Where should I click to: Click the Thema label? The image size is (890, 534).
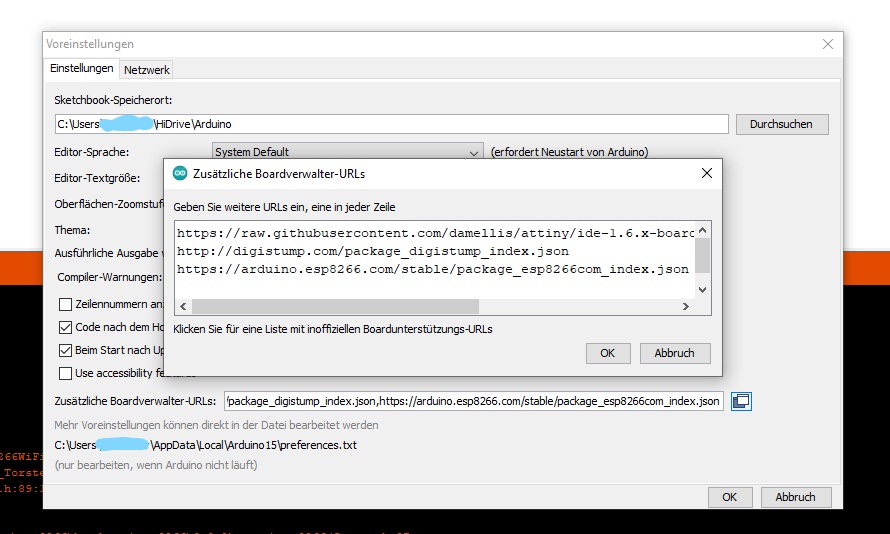point(72,230)
